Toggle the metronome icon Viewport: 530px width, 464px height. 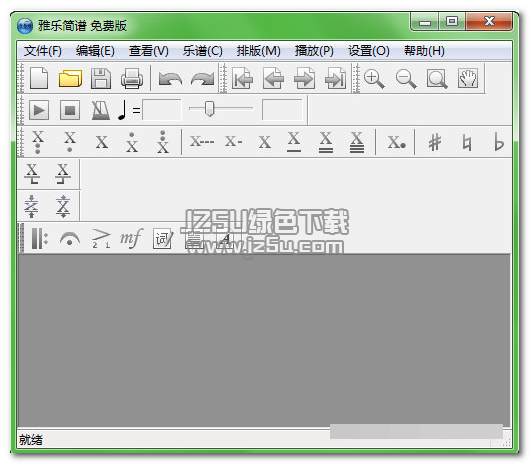(101, 110)
